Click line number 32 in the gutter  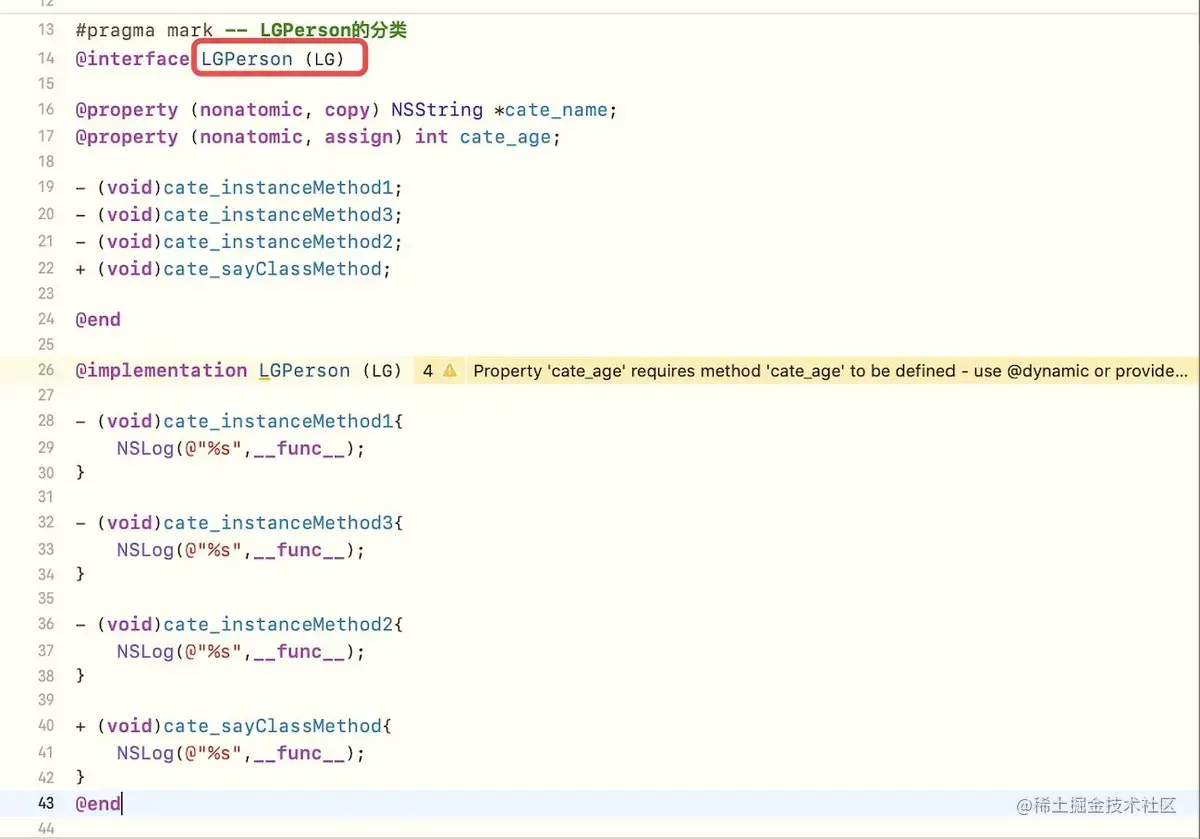[x=46, y=522]
